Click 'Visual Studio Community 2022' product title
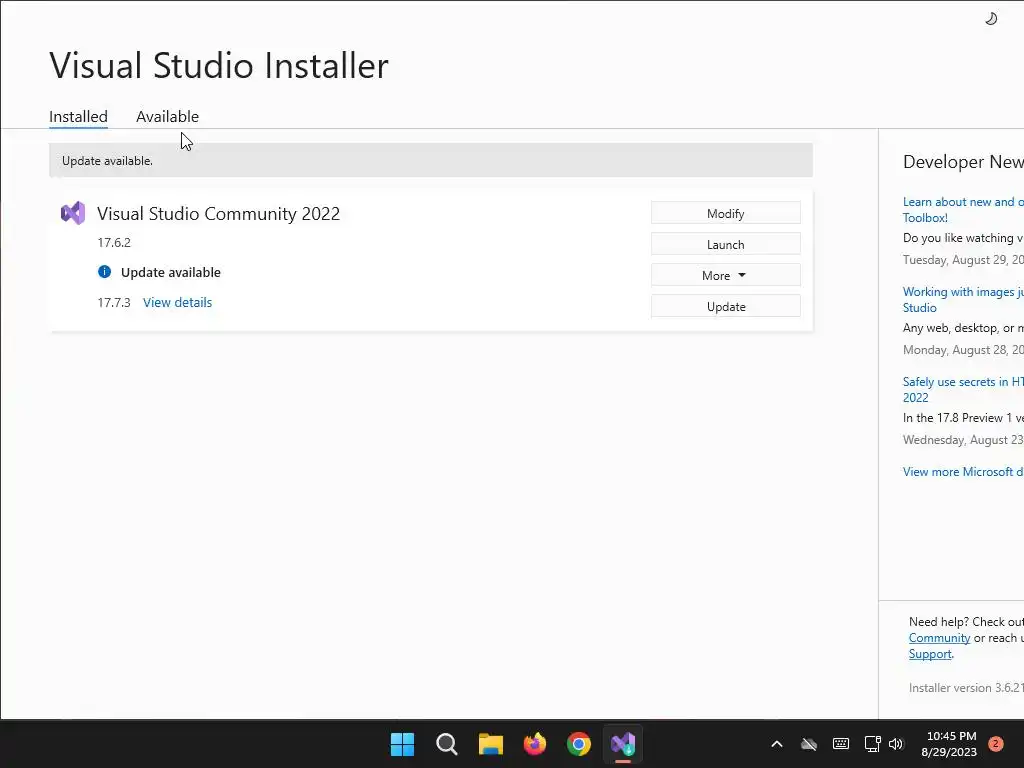 218,214
